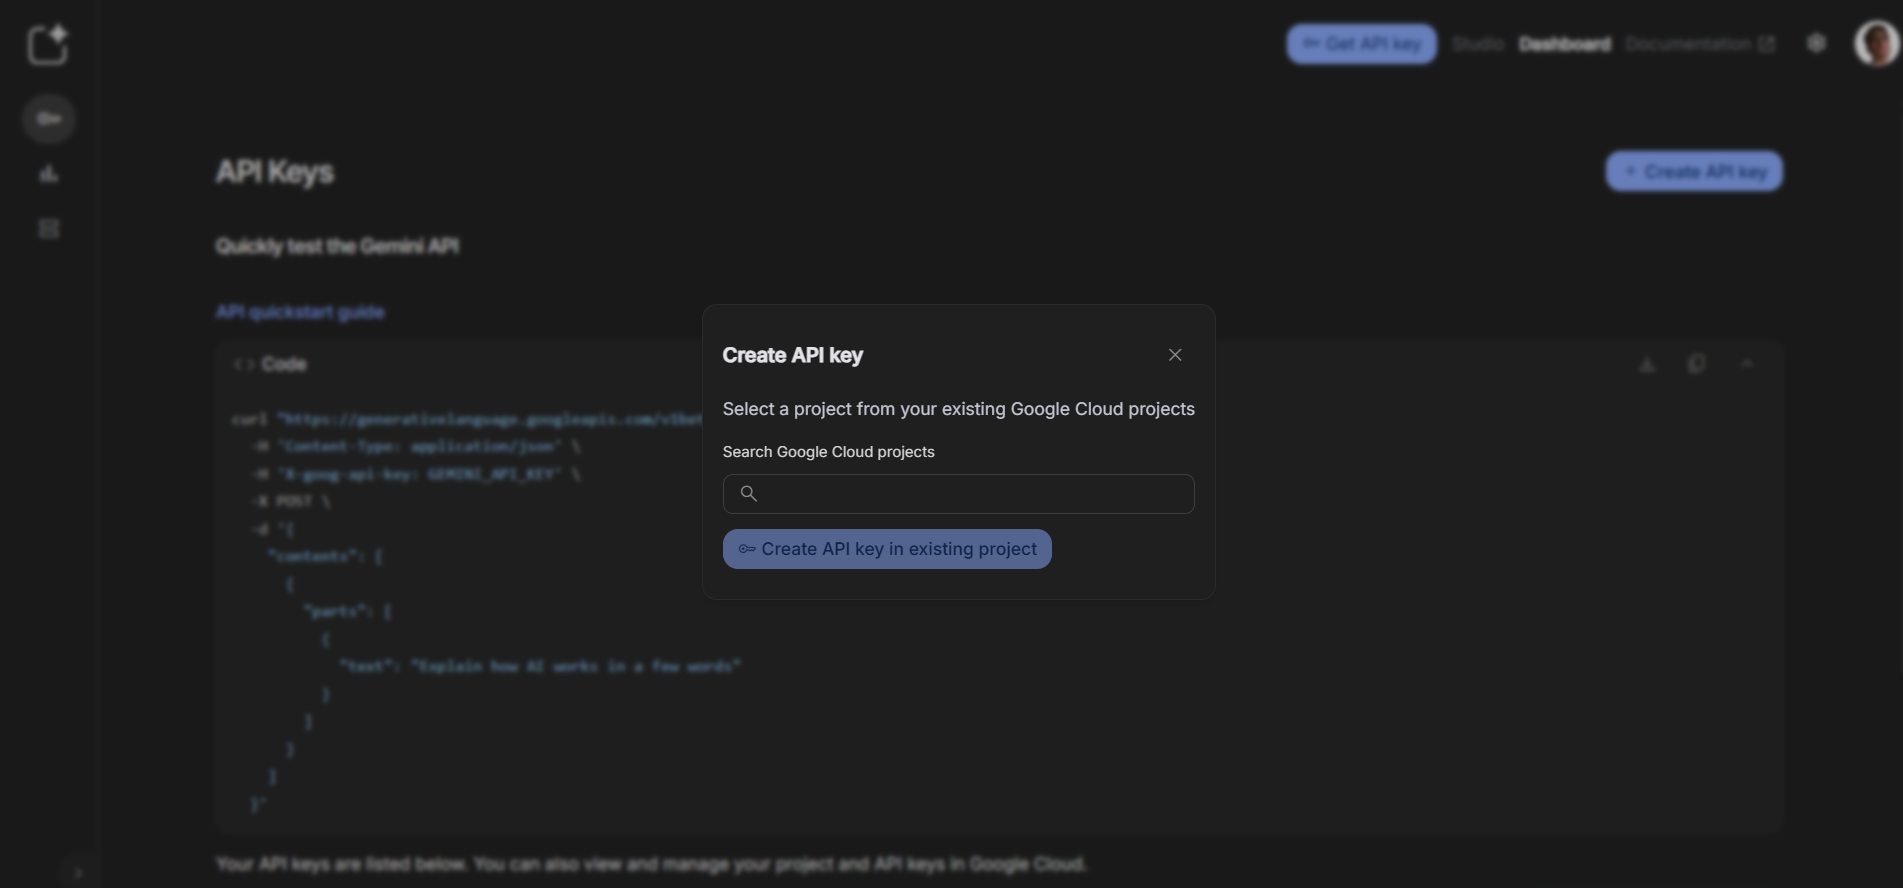
Task: Open the bottom sidebar grid icon
Action: (48, 229)
